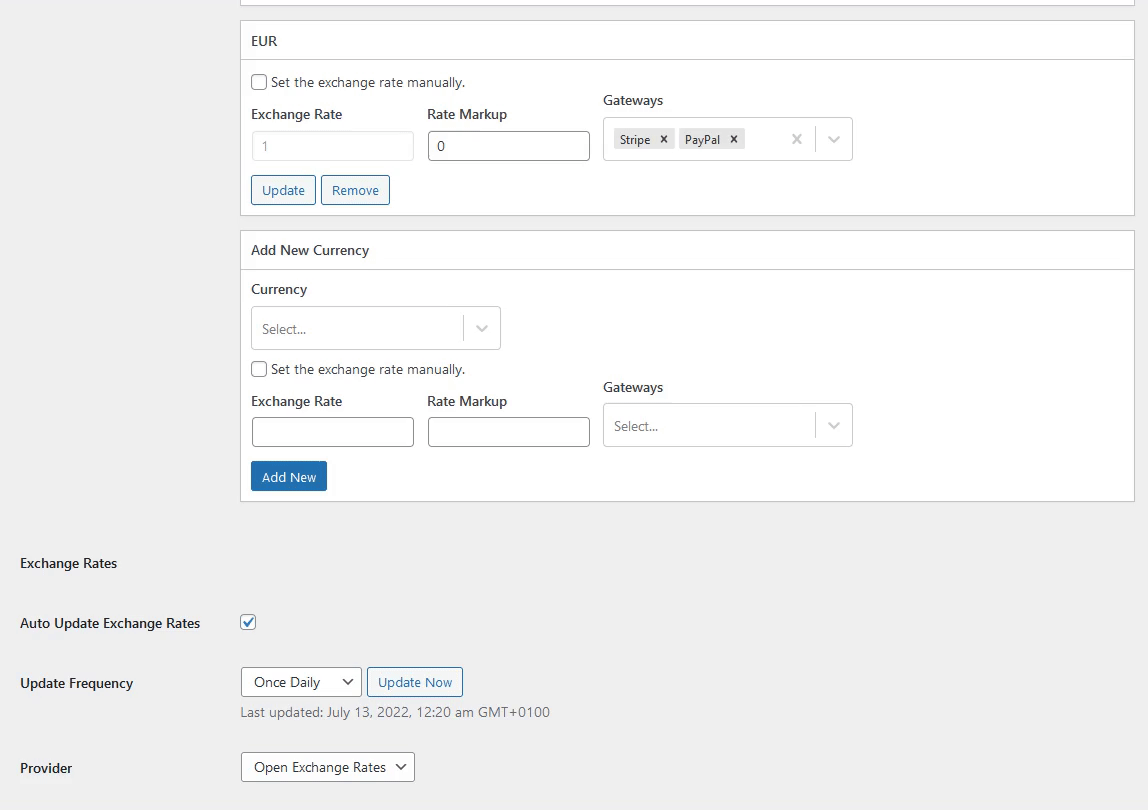Click the new currency Rate Markup field
The width and height of the screenshot is (1148, 810).
[508, 432]
